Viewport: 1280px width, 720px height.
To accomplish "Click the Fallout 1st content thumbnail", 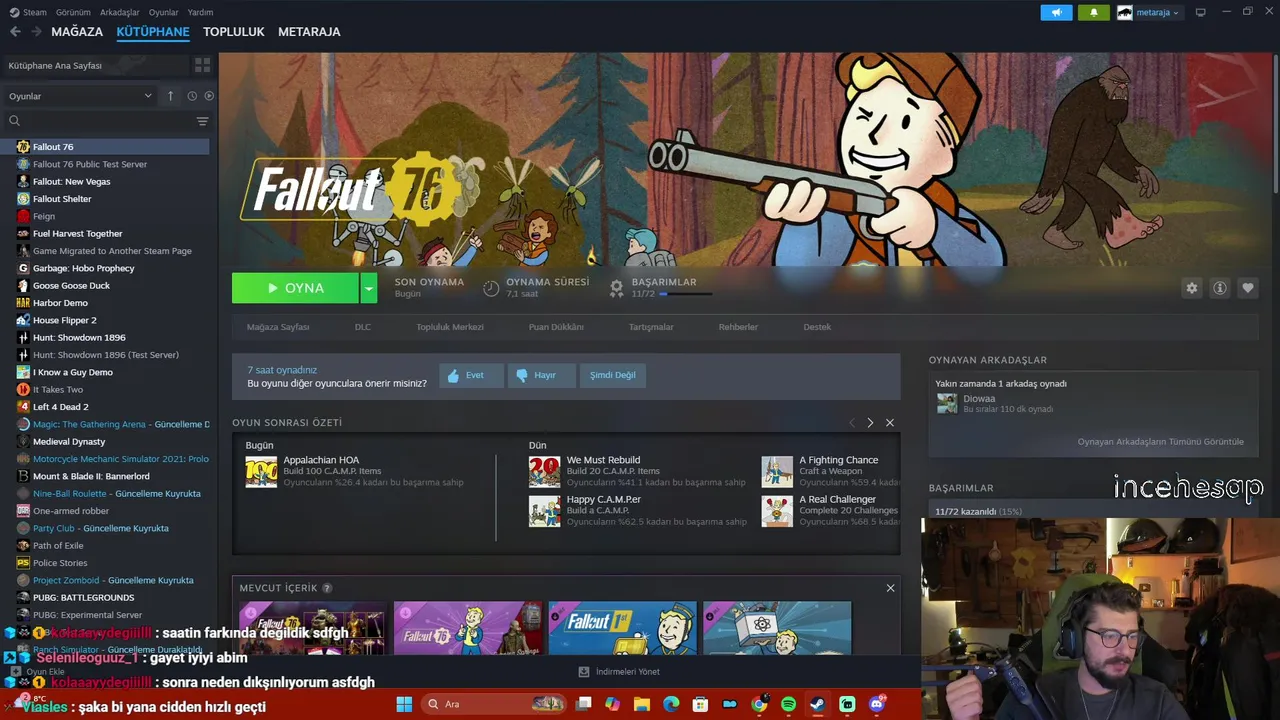I will [622, 628].
